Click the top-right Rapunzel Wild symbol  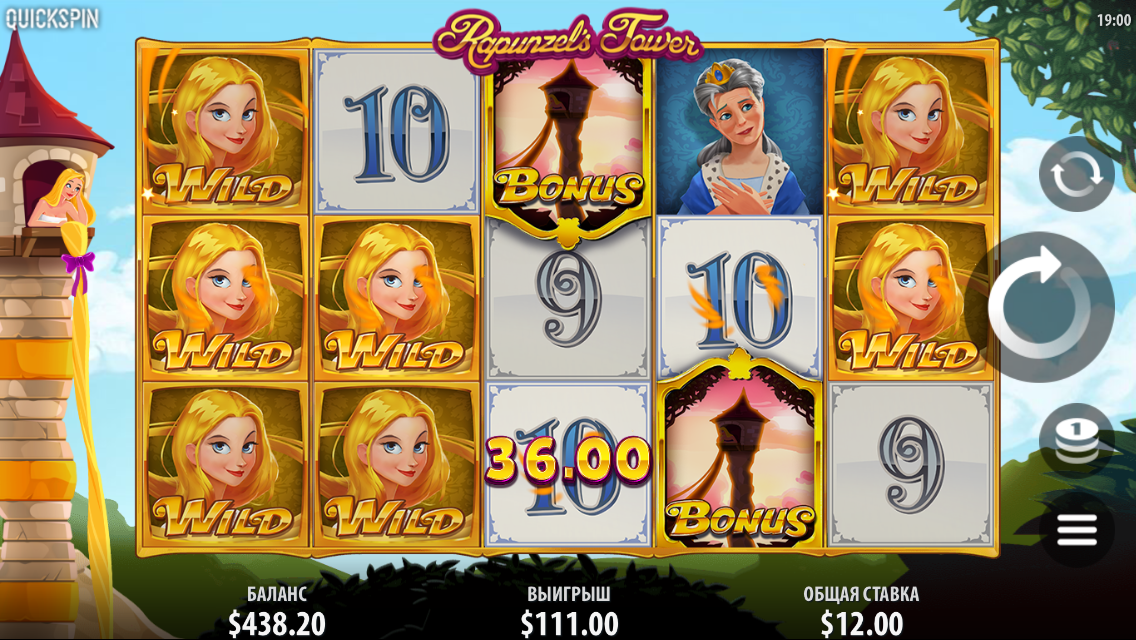(911, 131)
